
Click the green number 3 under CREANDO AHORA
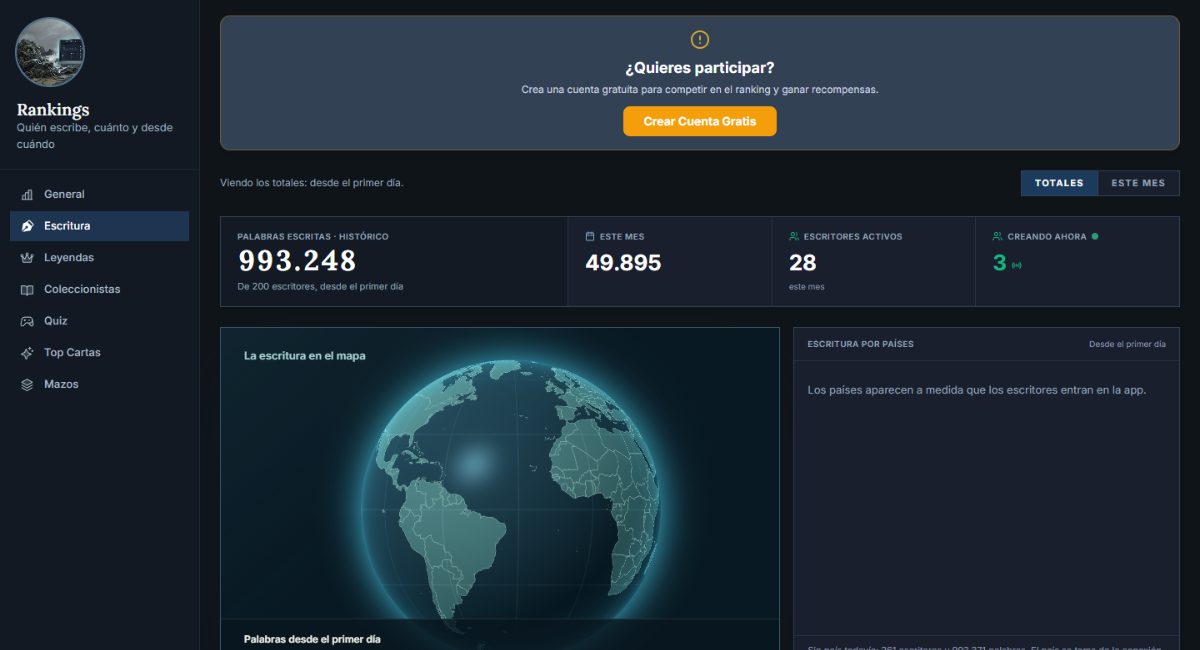(x=999, y=263)
